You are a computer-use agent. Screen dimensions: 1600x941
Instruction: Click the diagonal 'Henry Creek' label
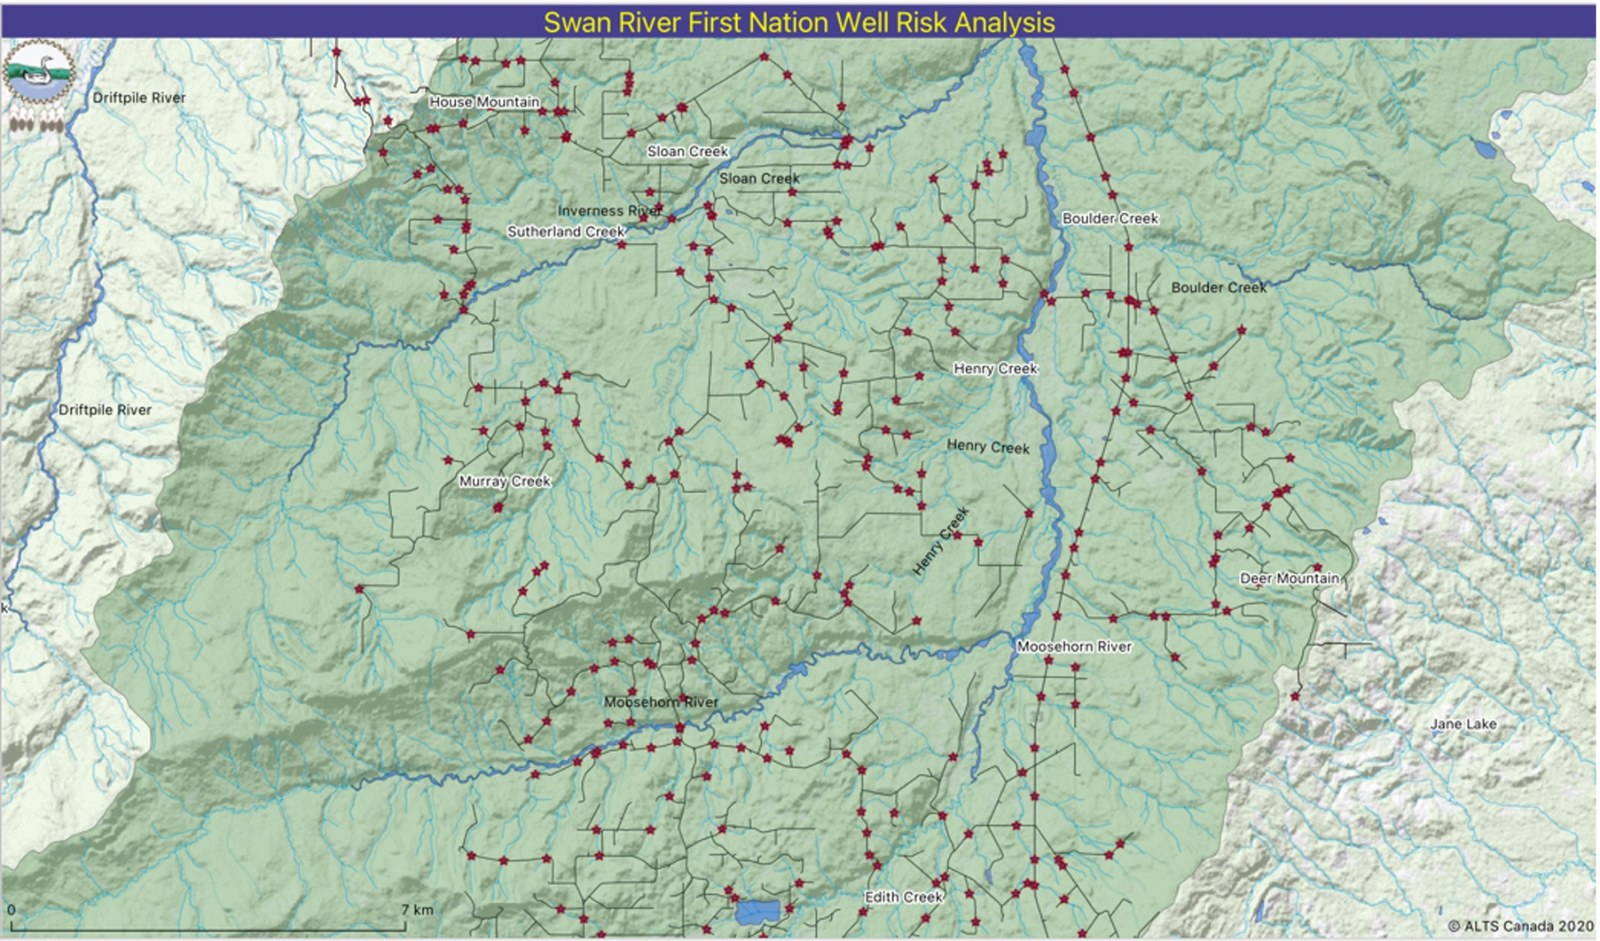click(942, 541)
